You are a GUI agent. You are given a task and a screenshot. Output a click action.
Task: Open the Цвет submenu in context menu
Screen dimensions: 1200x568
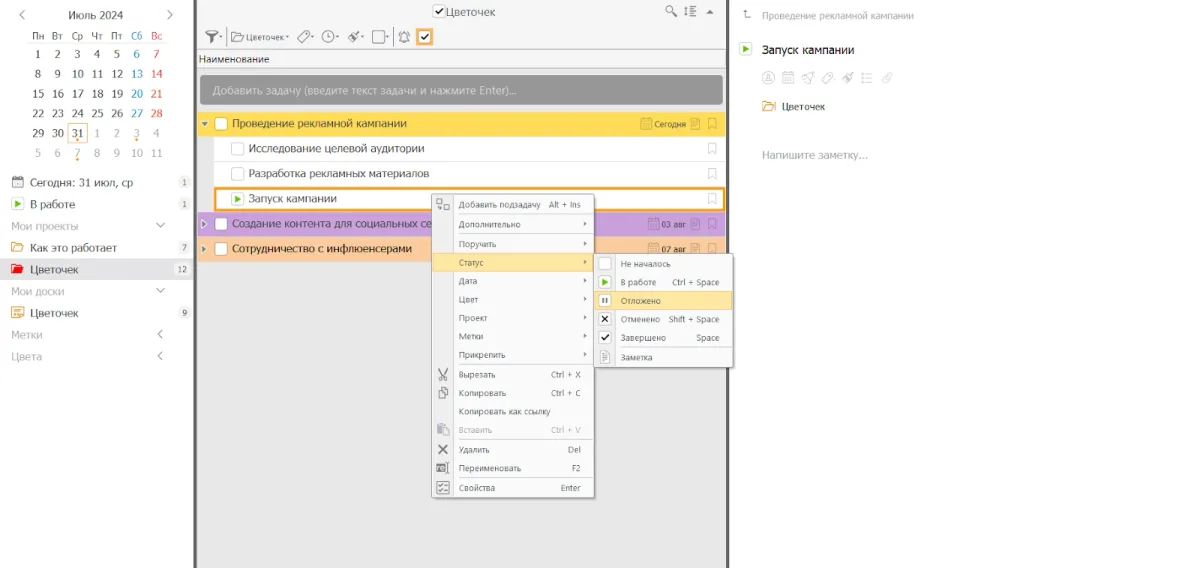coord(468,299)
